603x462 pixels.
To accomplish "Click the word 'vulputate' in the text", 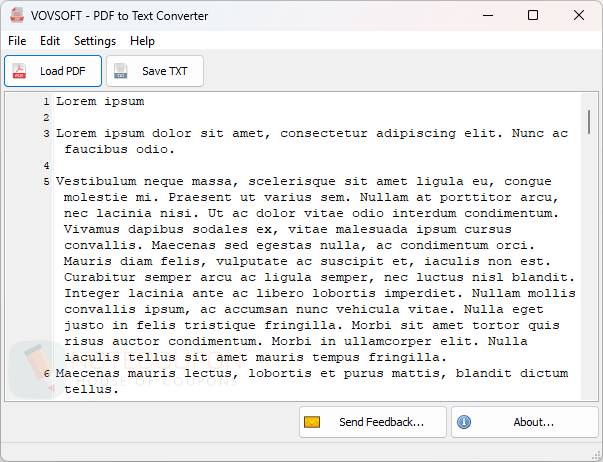I will 252,262.
